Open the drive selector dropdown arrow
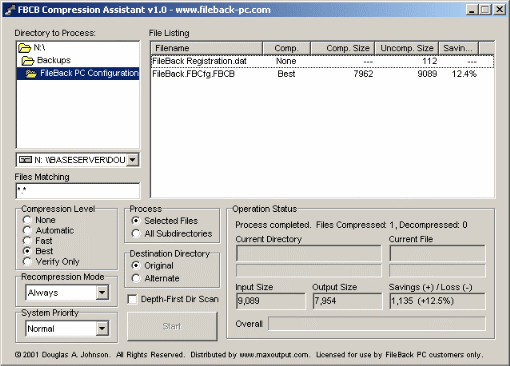Viewport: 510px width, 366px height. point(133,160)
